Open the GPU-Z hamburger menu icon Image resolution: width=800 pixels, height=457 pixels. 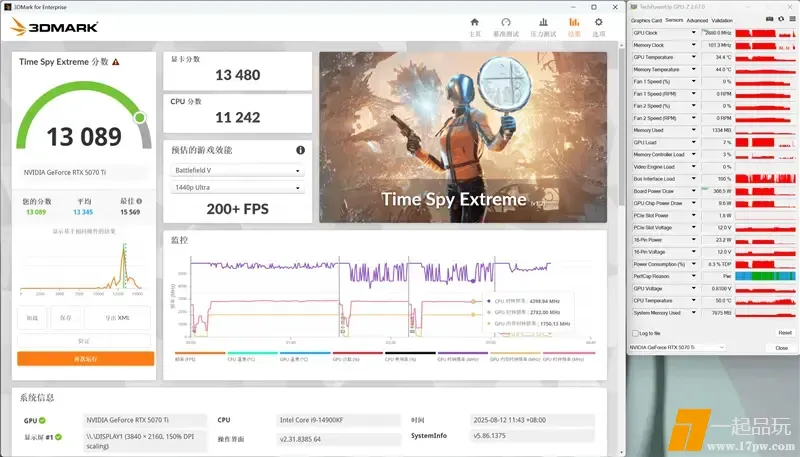[792, 19]
